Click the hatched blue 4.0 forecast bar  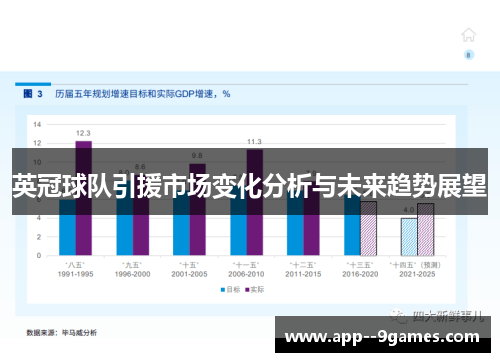click(409, 237)
